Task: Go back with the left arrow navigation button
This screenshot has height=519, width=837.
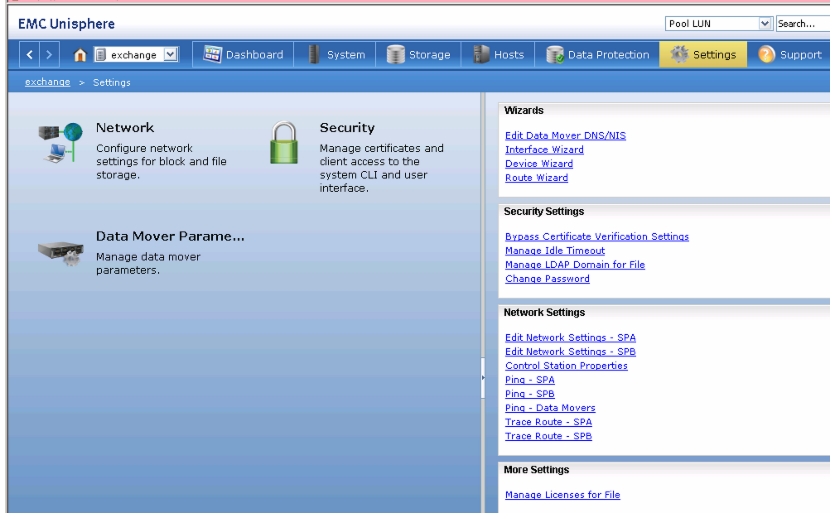Action: click(x=29, y=54)
